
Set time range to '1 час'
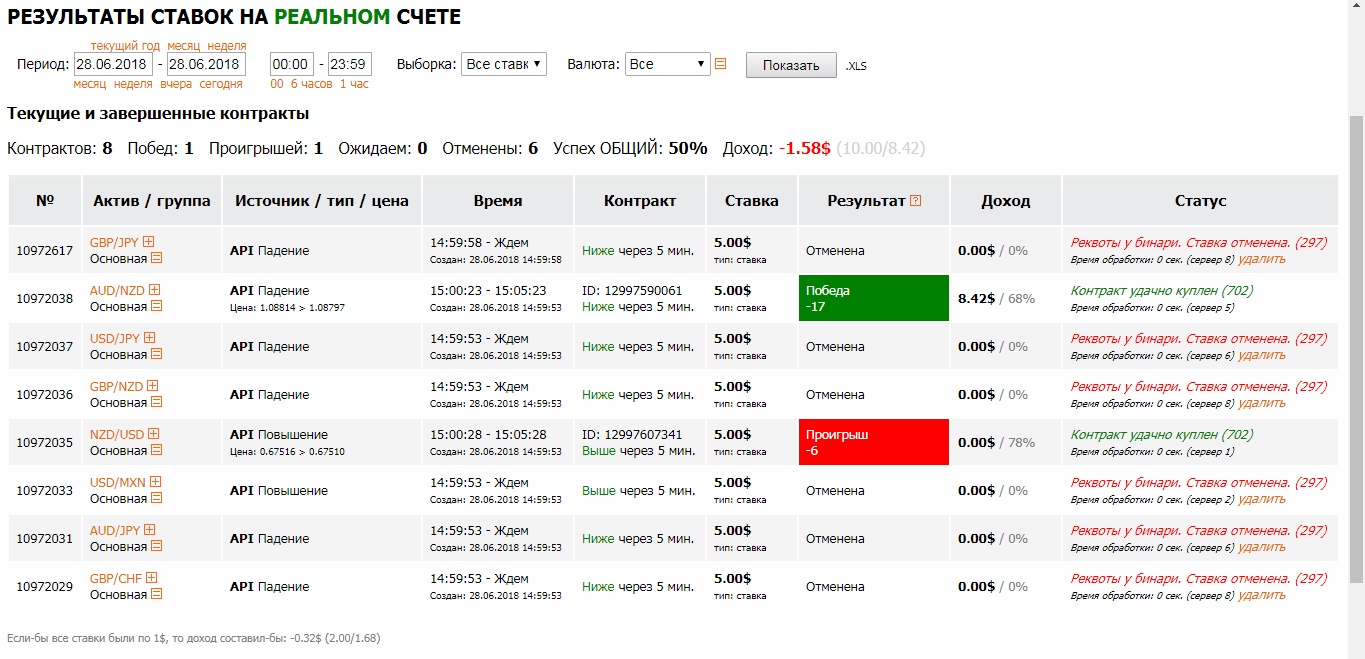point(354,84)
